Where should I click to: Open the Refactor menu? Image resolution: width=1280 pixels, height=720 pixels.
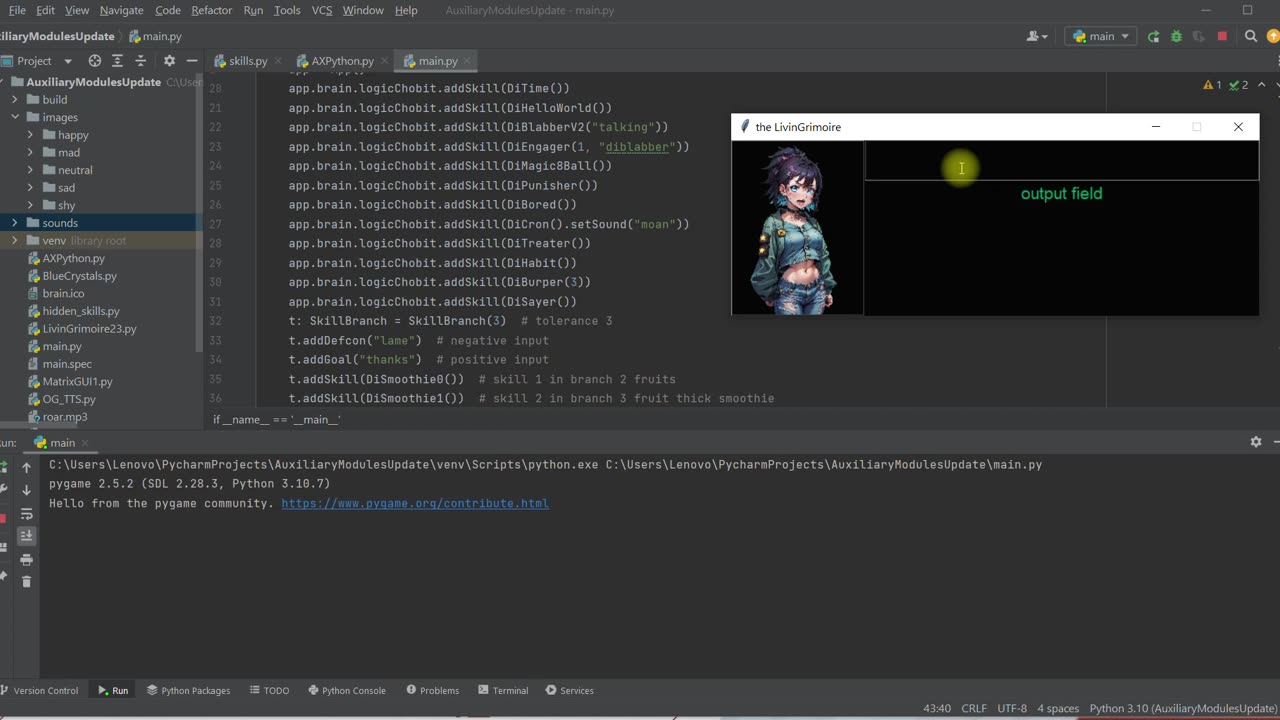(211, 10)
